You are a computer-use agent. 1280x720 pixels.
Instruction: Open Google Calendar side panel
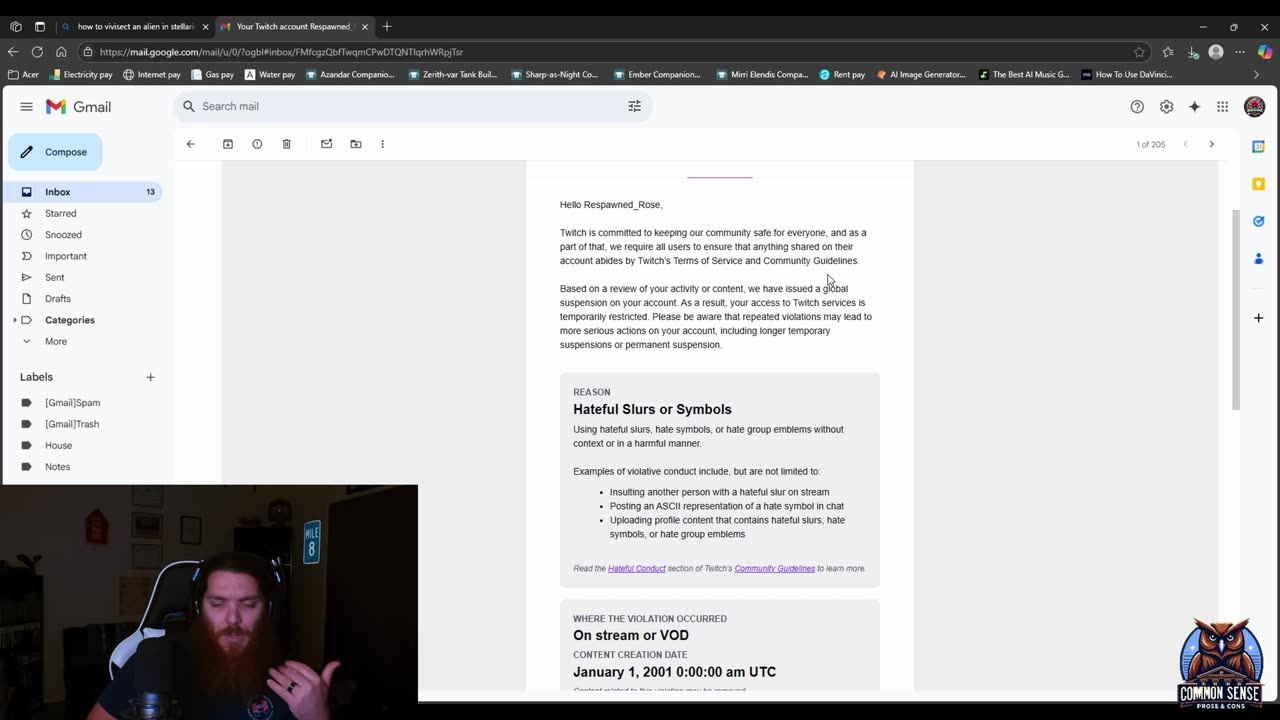click(x=1258, y=146)
